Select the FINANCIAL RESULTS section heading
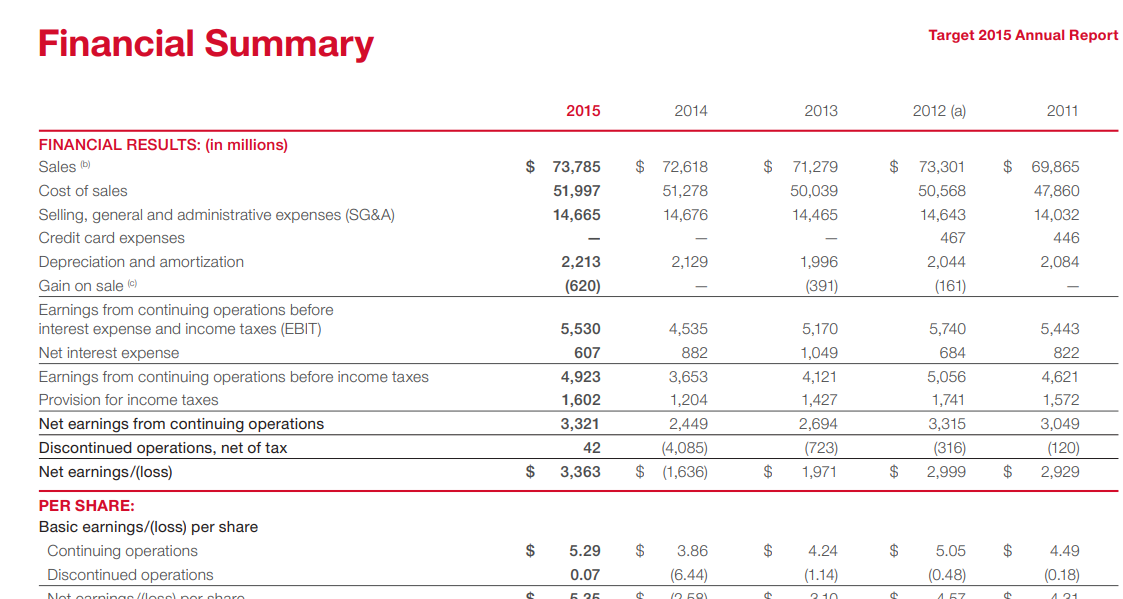The width and height of the screenshot is (1123, 599). 163,145
